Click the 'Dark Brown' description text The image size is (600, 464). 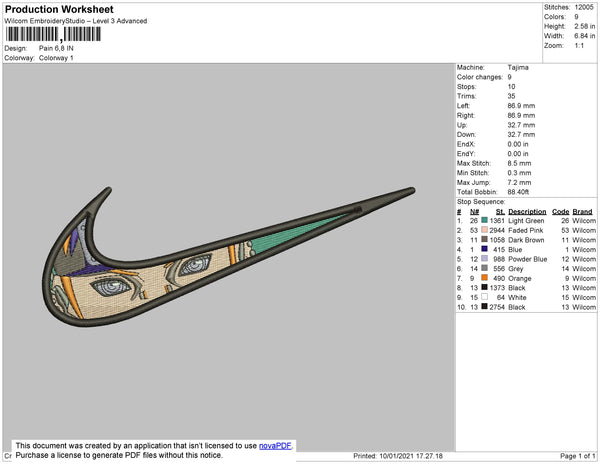click(x=526, y=240)
